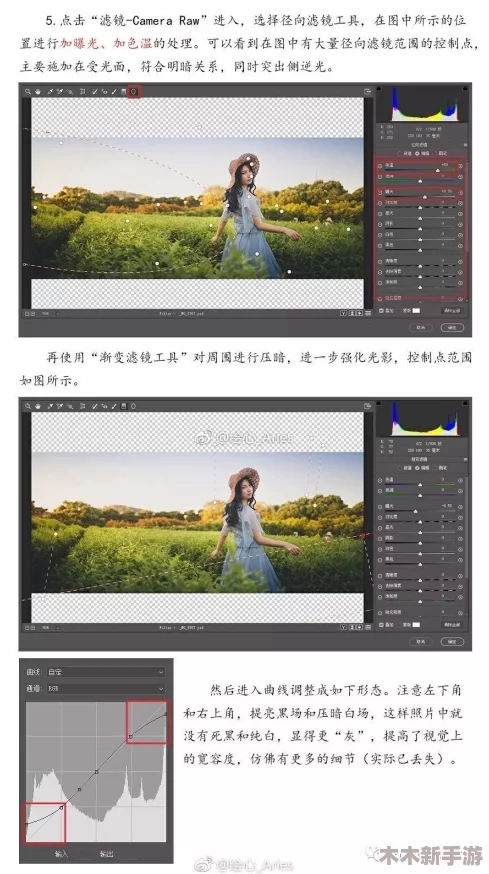Select Hand tool in Radial Filter dialog

[x=38, y=91]
